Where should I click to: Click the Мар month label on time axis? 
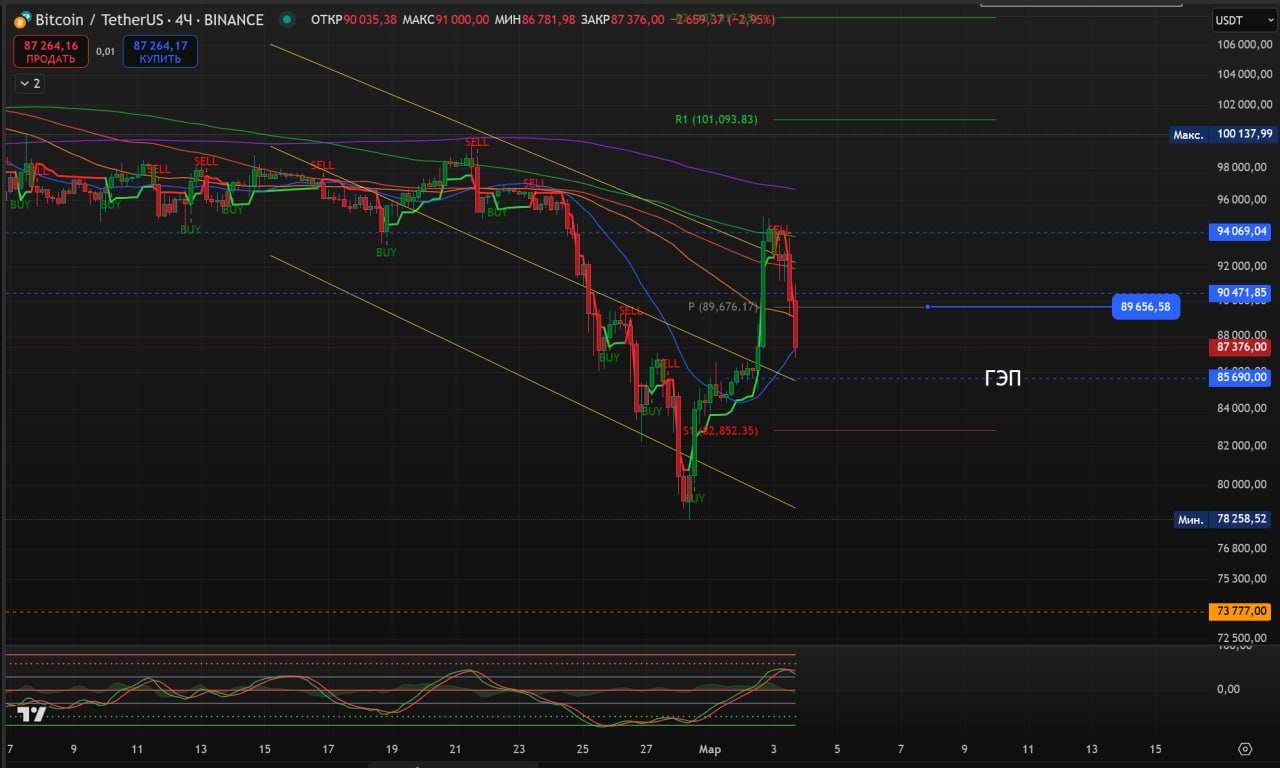coord(710,748)
